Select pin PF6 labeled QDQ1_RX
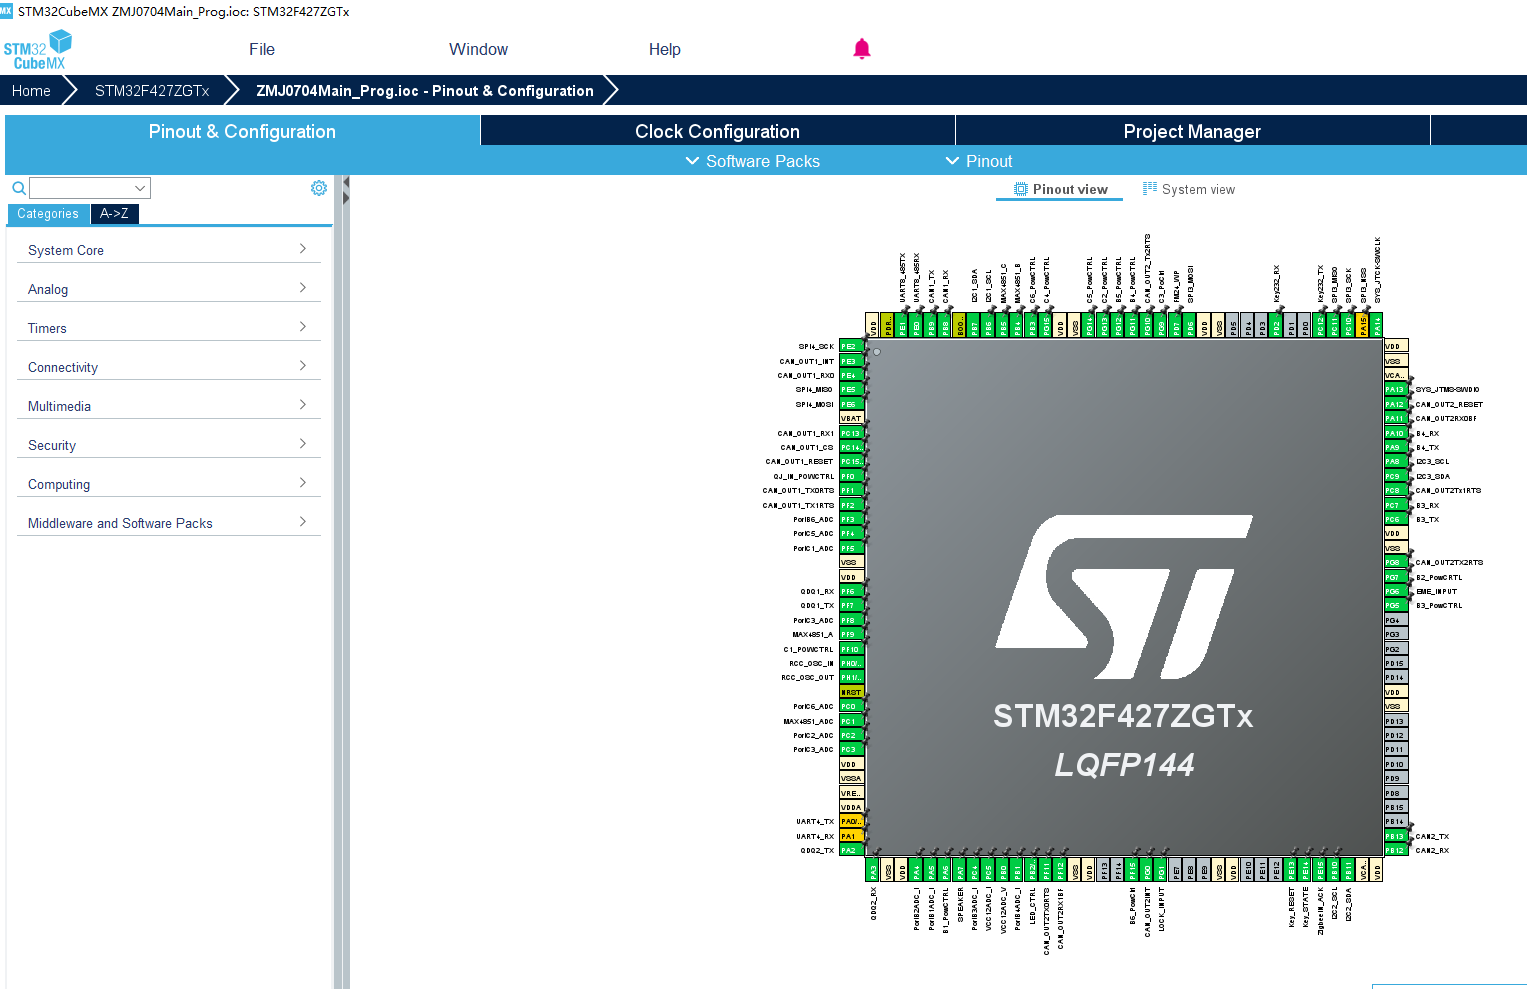Screen dimensions: 1527x989 point(851,591)
